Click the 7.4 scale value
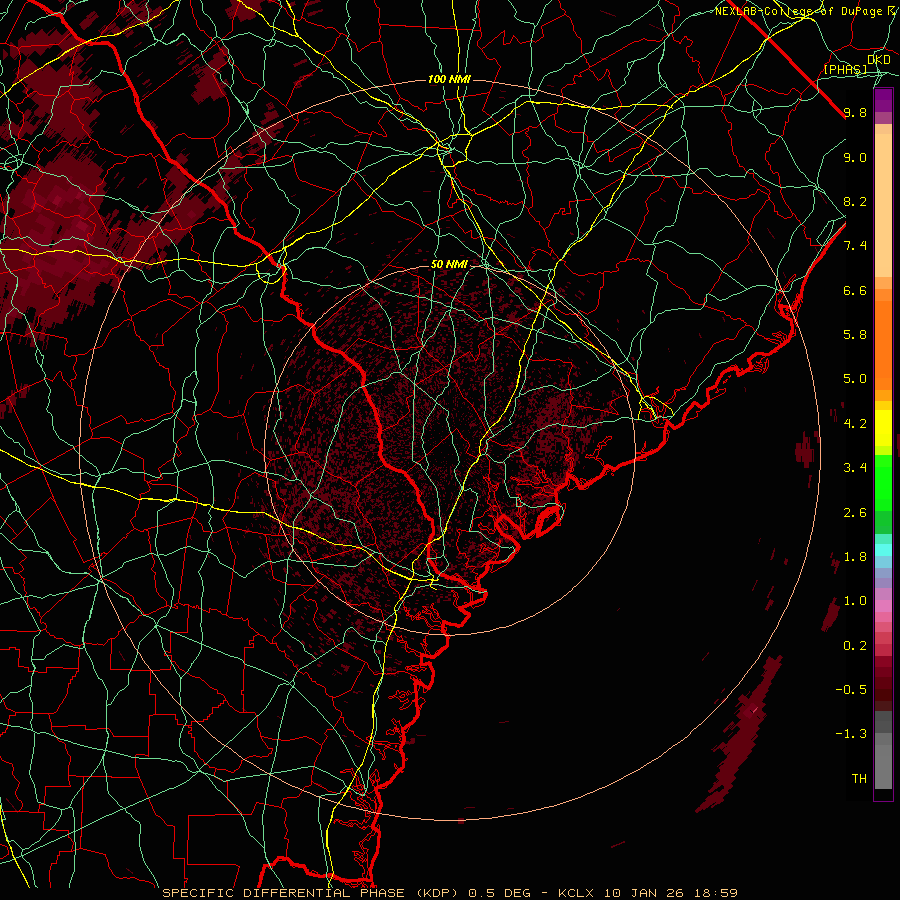 click(x=855, y=246)
